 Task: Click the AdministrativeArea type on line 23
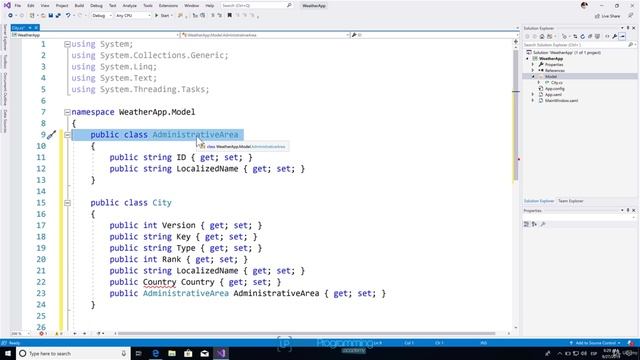tap(186, 293)
